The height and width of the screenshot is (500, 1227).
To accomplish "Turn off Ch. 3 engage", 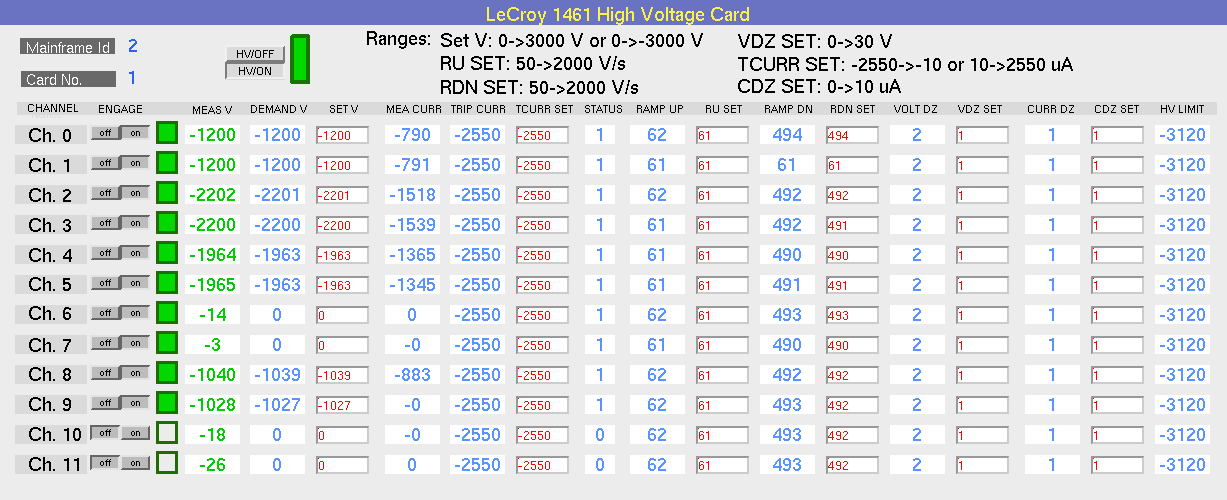I will click(x=105, y=223).
